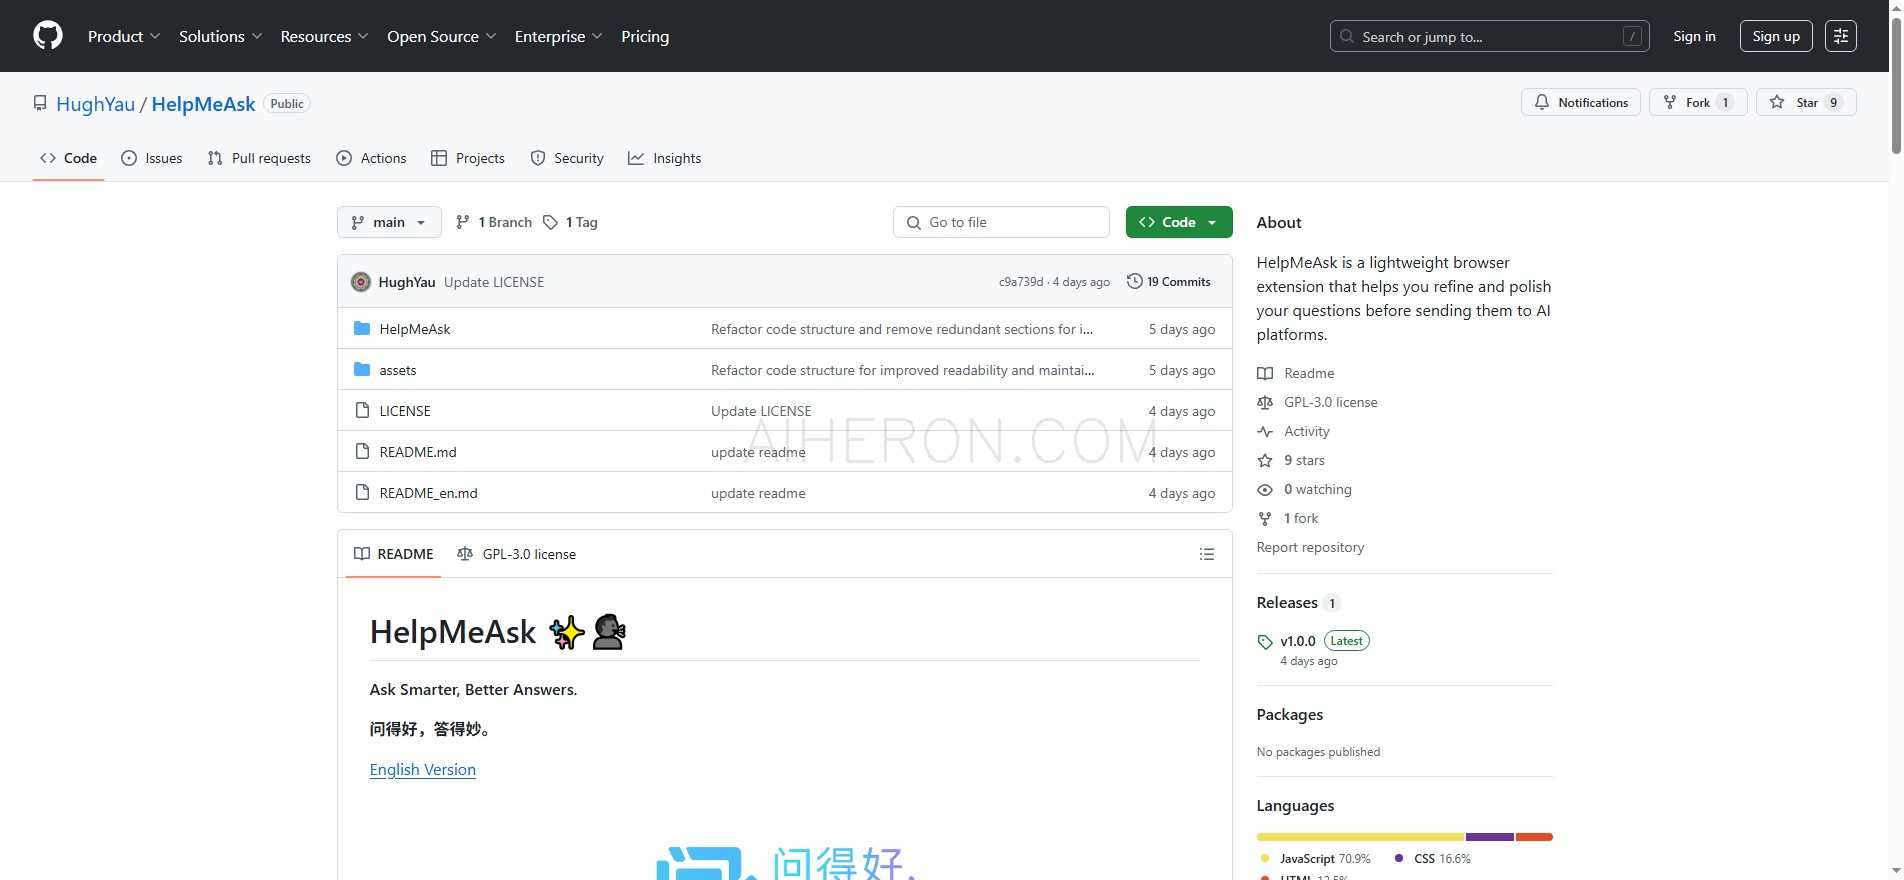Image resolution: width=1904 pixels, height=880 pixels.
Task: Click the Notifications bell button
Action: (x=1580, y=102)
